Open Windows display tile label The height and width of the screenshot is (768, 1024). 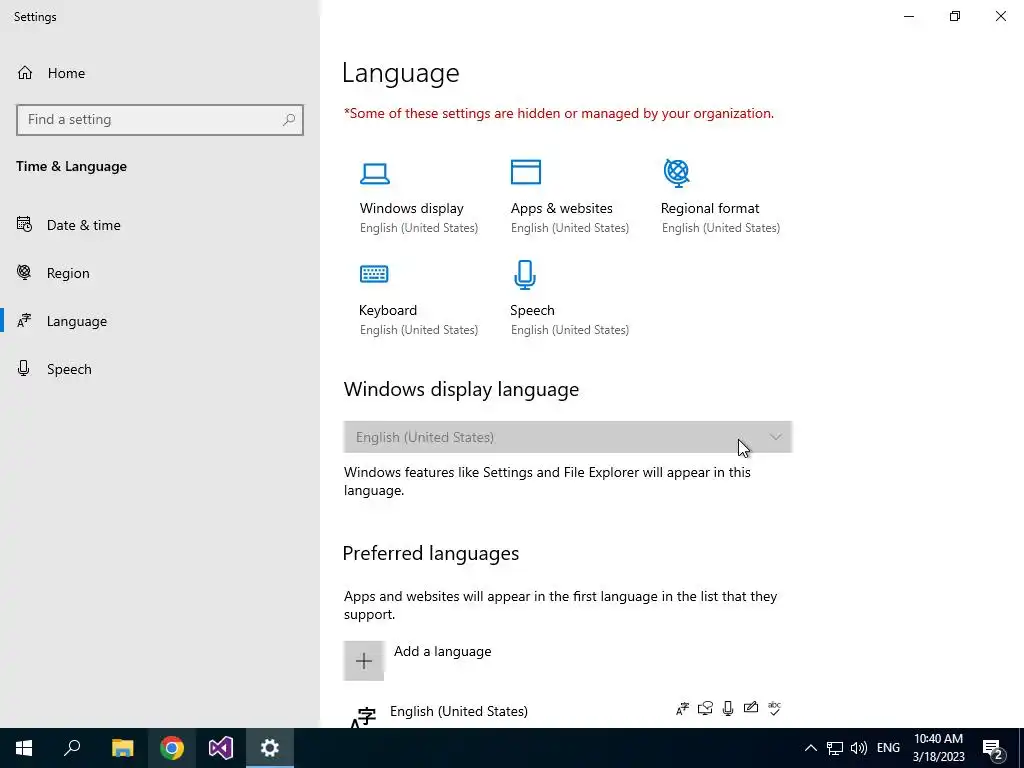[411, 208]
